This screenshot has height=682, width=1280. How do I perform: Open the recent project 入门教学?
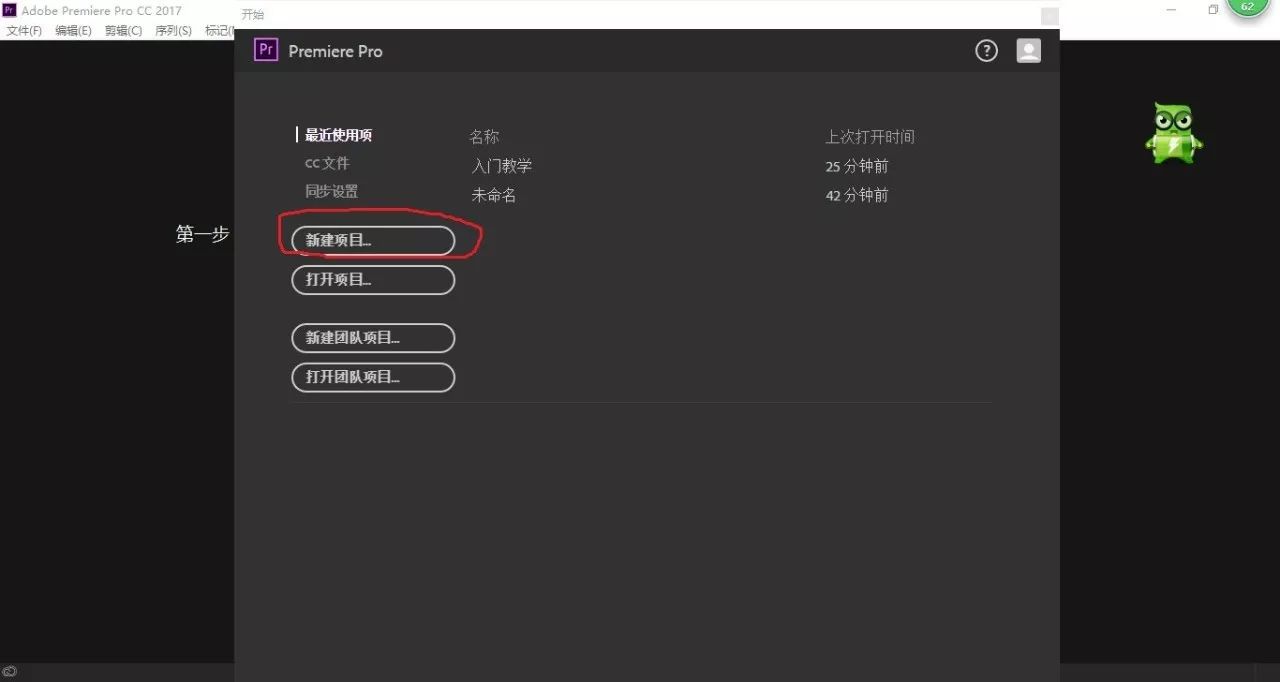(502, 166)
